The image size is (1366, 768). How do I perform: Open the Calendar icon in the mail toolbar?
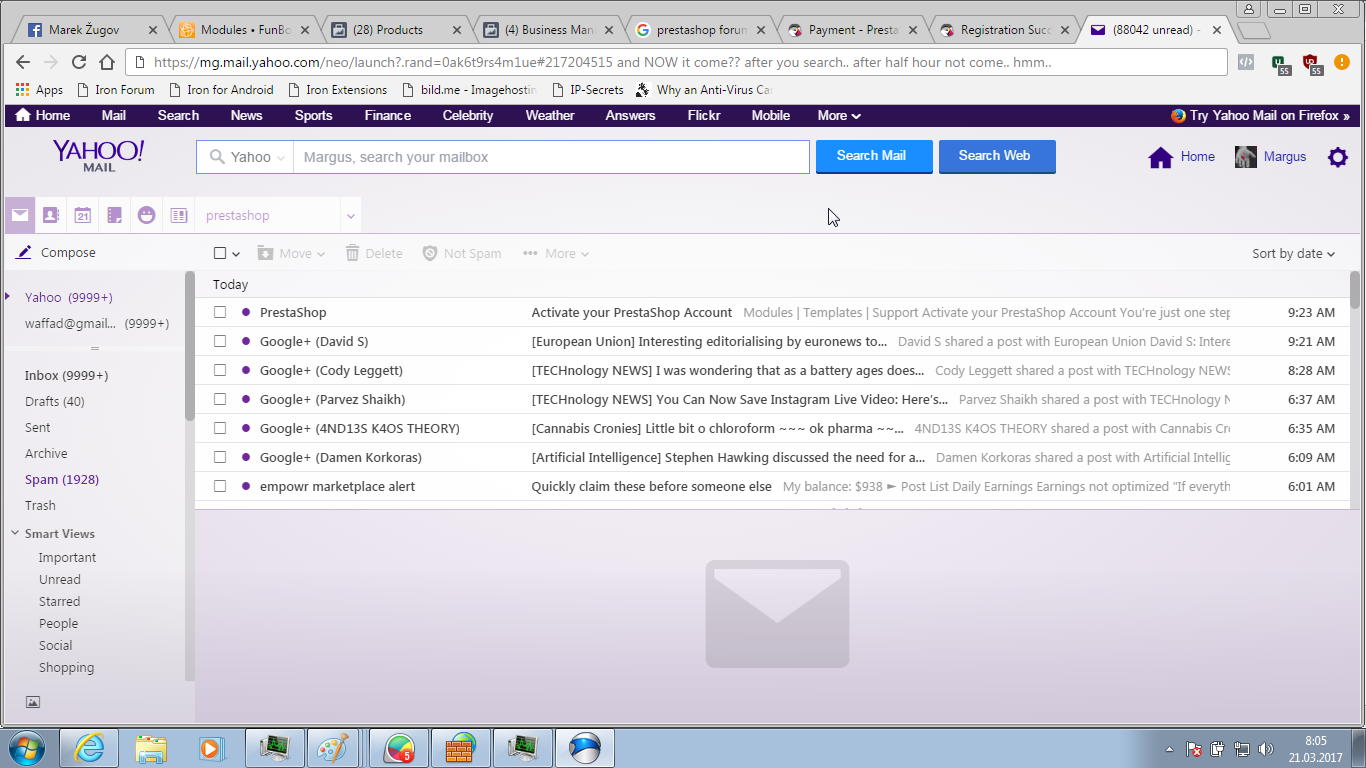click(83, 215)
